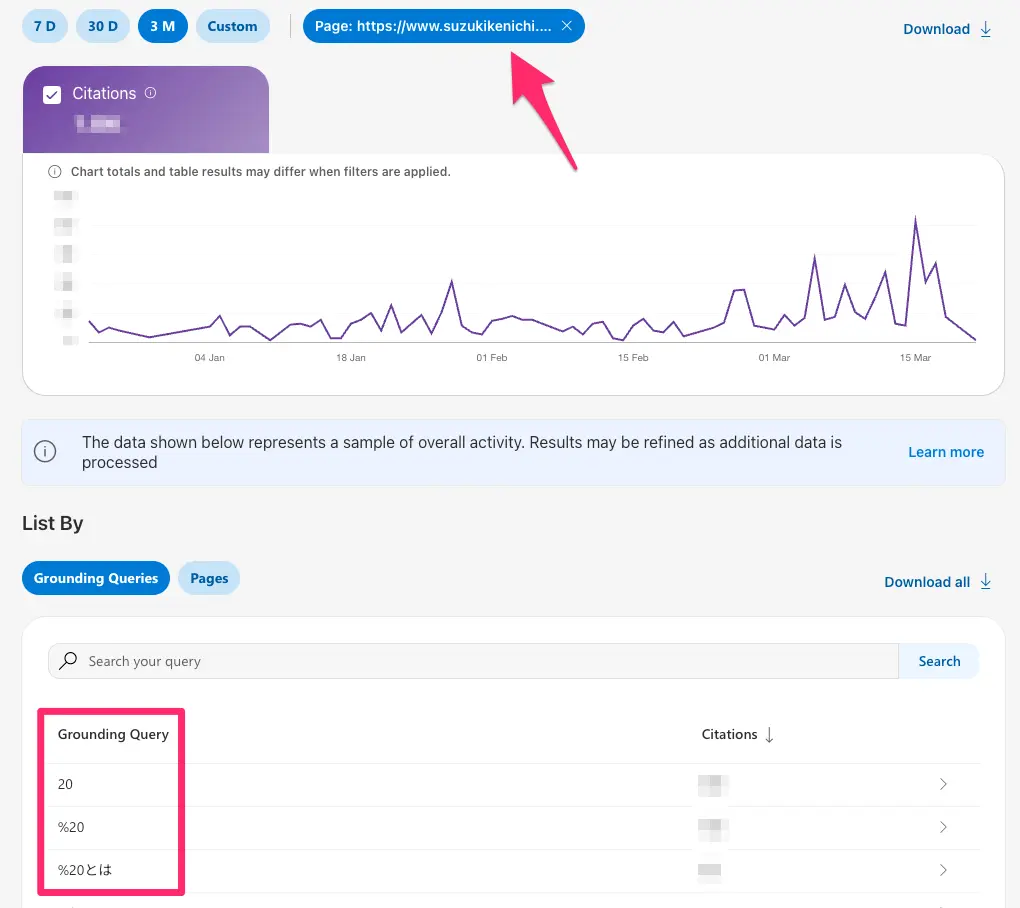This screenshot has width=1020, height=908.
Task: Switch to the Grounding Queries tab
Action: [96, 578]
